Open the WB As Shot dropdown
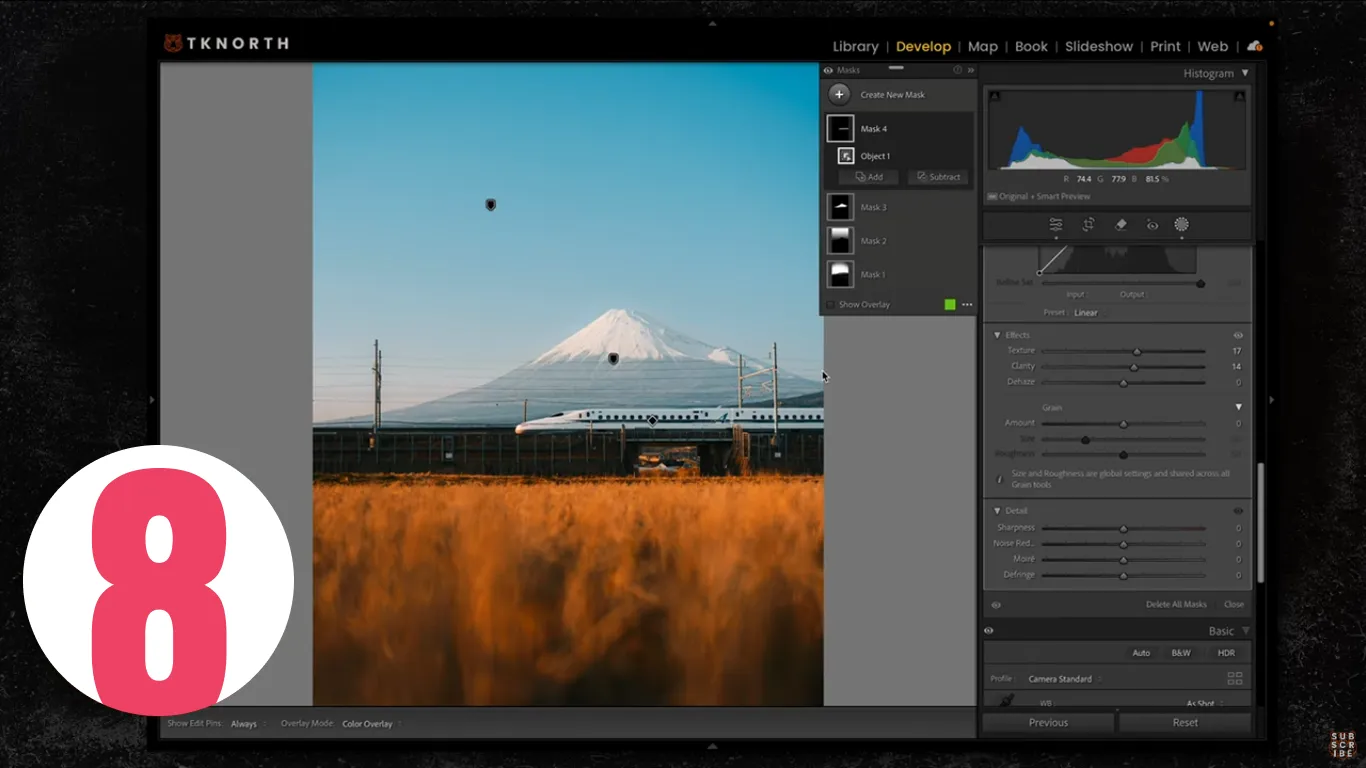Image resolution: width=1366 pixels, height=768 pixels. [x=1203, y=703]
